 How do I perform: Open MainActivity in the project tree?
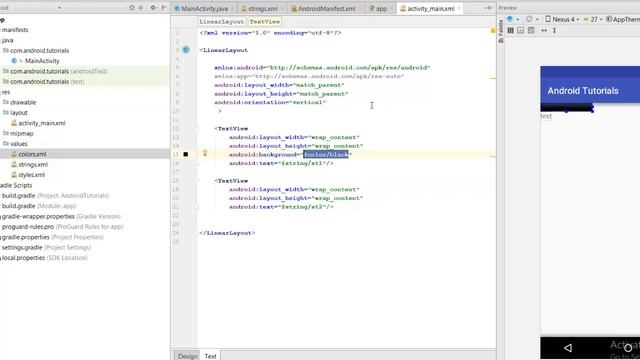click(36, 61)
